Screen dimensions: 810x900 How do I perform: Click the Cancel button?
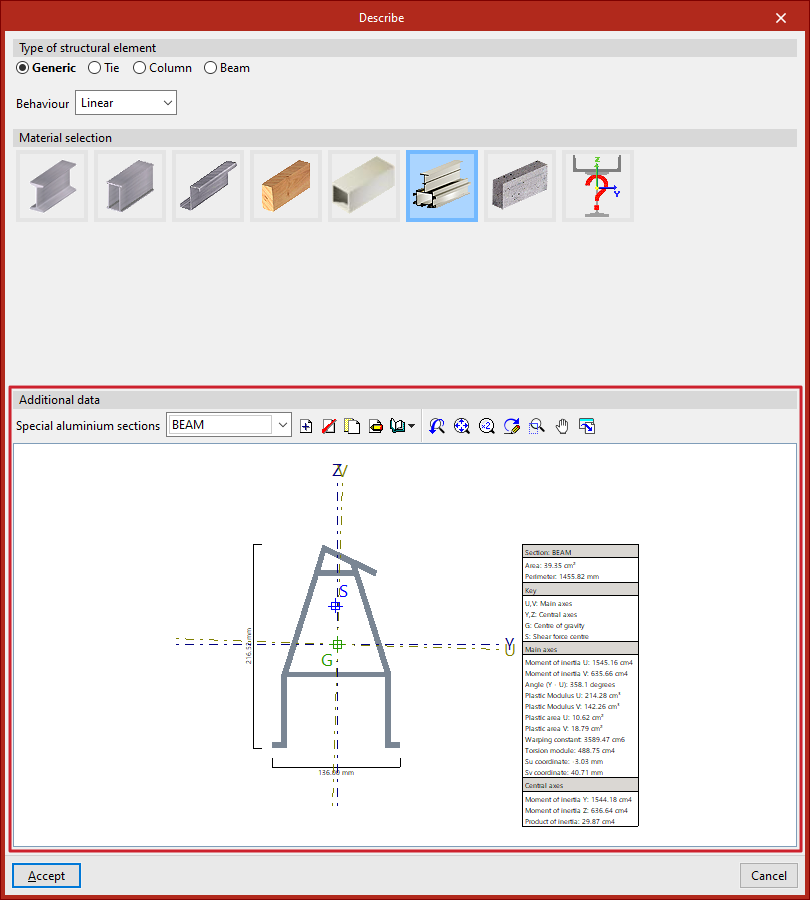(769, 876)
